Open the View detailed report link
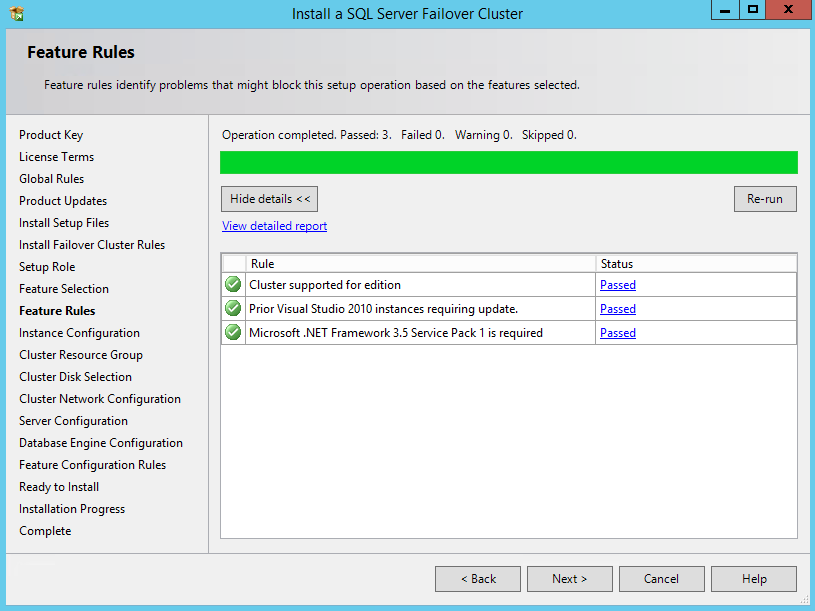 point(274,226)
